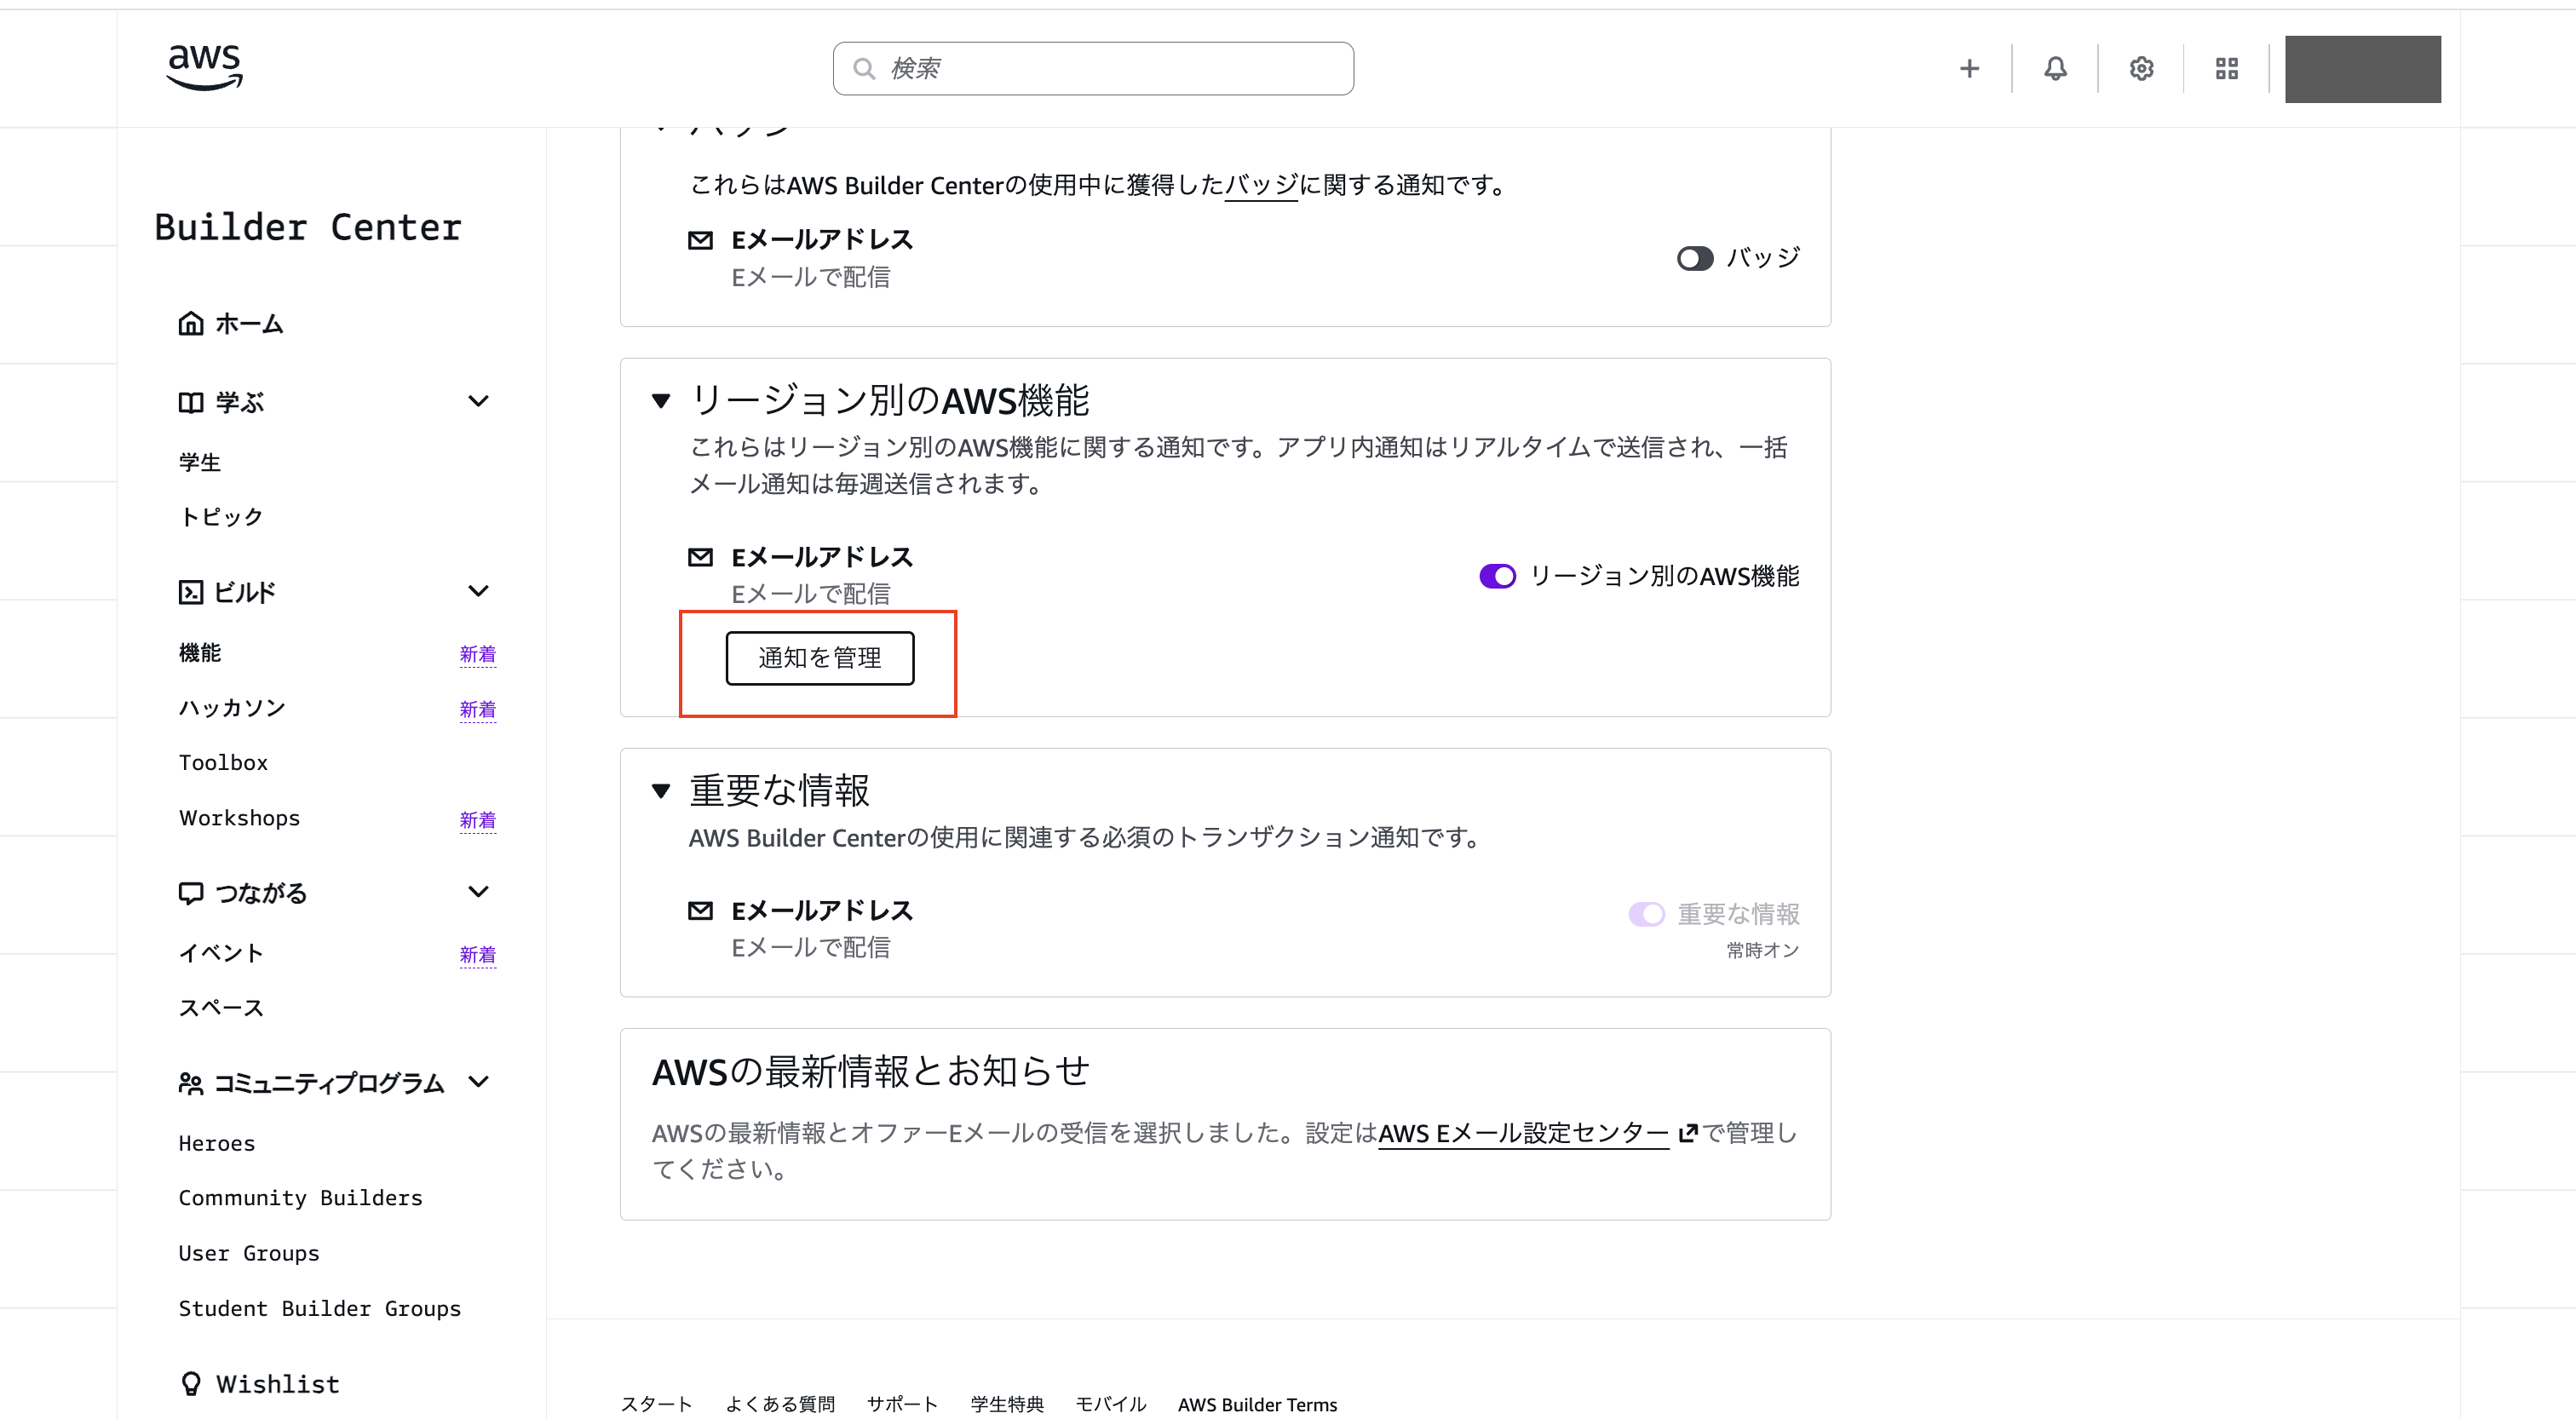This screenshot has height=1419, width=2576.
Task: Click the disabled 重要な情報 toggle
Action: (1646, 914)
